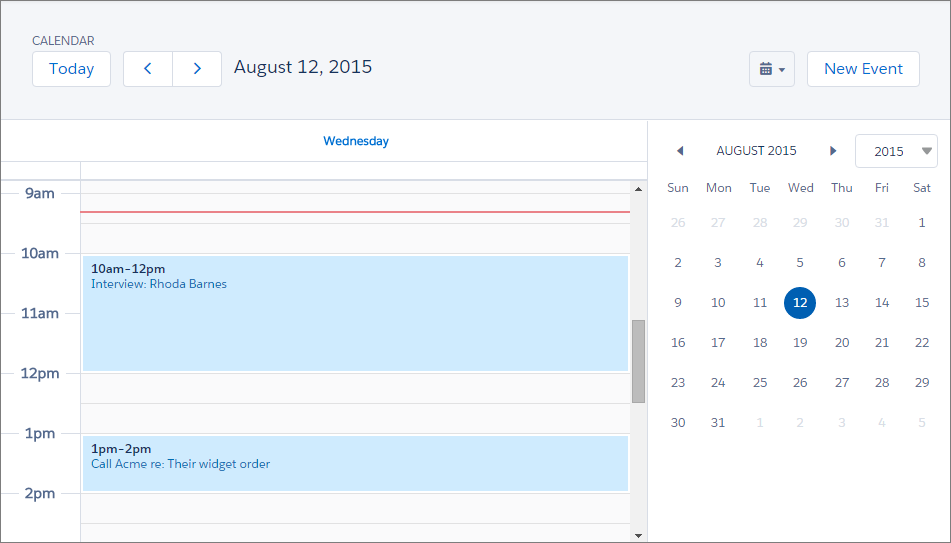
Task: Click the 12pm time label
Action: [39, 373]
